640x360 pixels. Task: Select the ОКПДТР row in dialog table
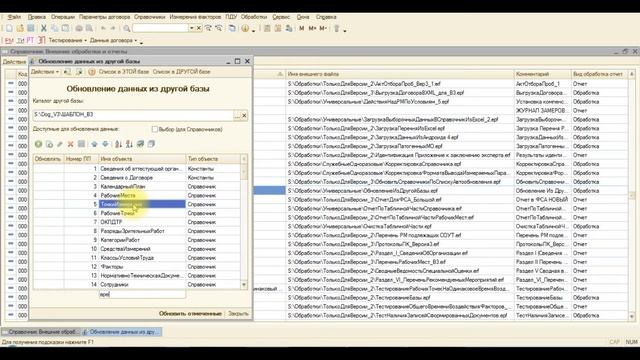pos(137,222)
